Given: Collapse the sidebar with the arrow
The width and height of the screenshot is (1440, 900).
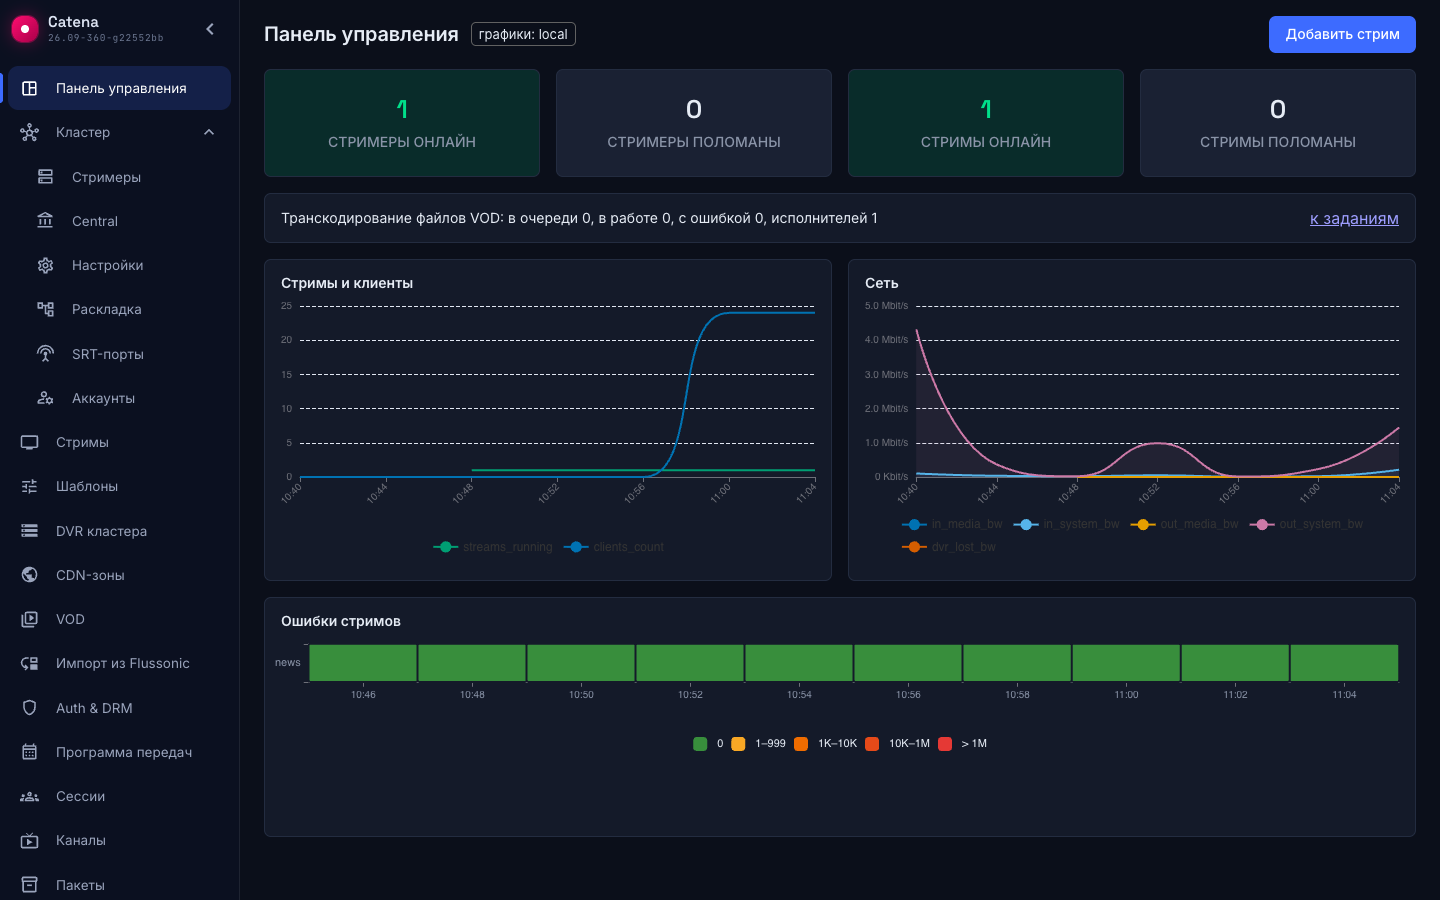Looking at the screenshot, I should click(x=210, y=29).
